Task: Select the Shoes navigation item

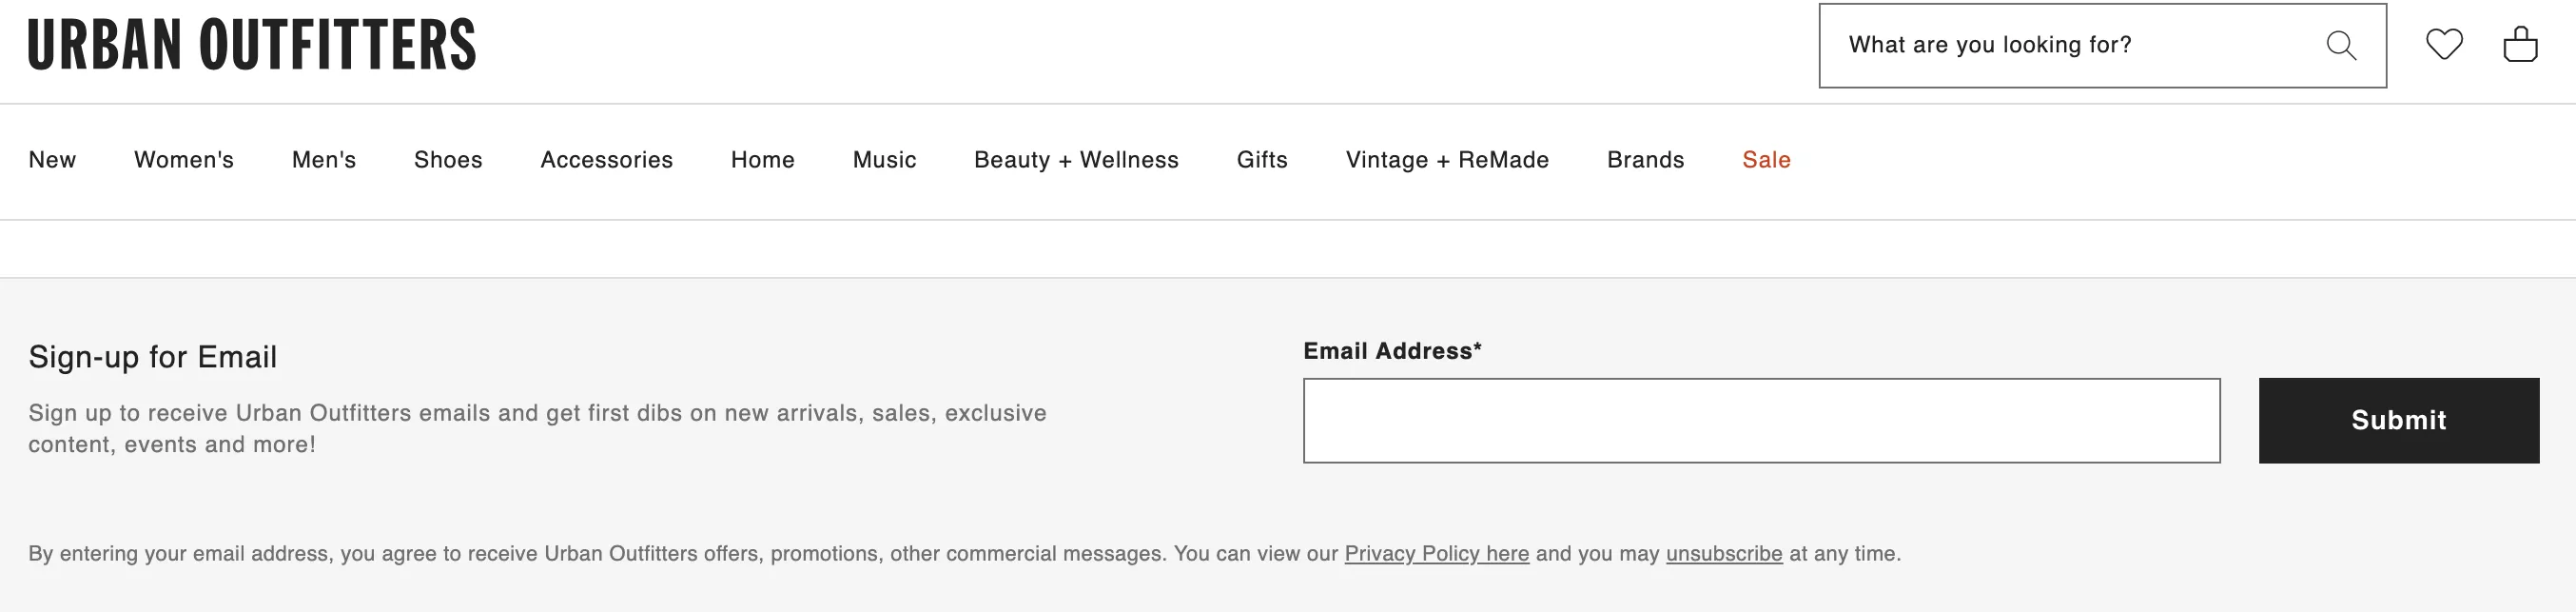Action: [x=448, y=160]
